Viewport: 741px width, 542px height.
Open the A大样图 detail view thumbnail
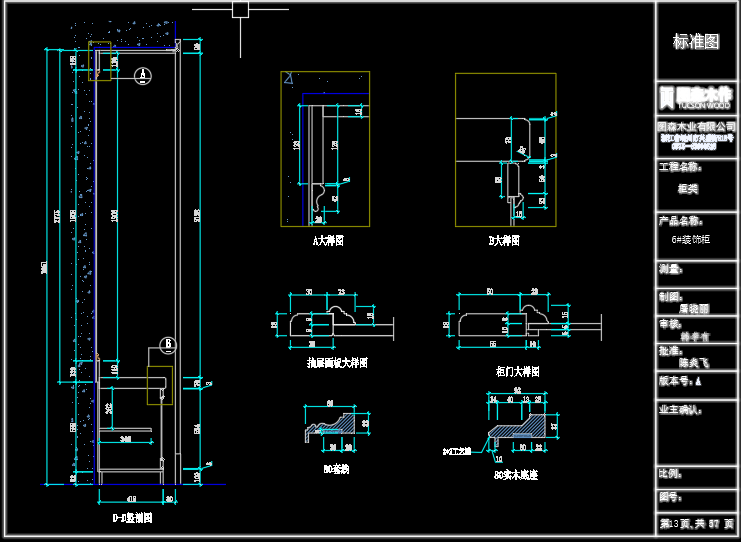pyautogui.click(x=325, y=149)
